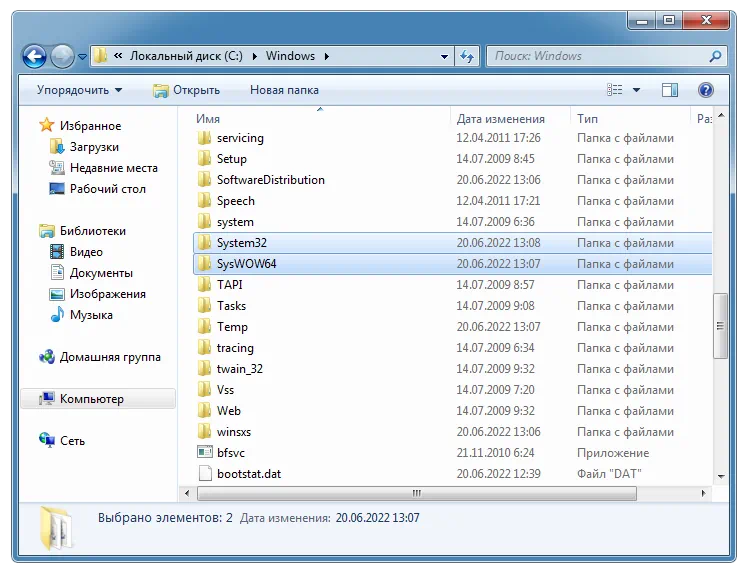This screenshot has height=571, width=744.
Task: Click the left arrow of horizontal scrollbar
Action: click(x=187, y=493)
